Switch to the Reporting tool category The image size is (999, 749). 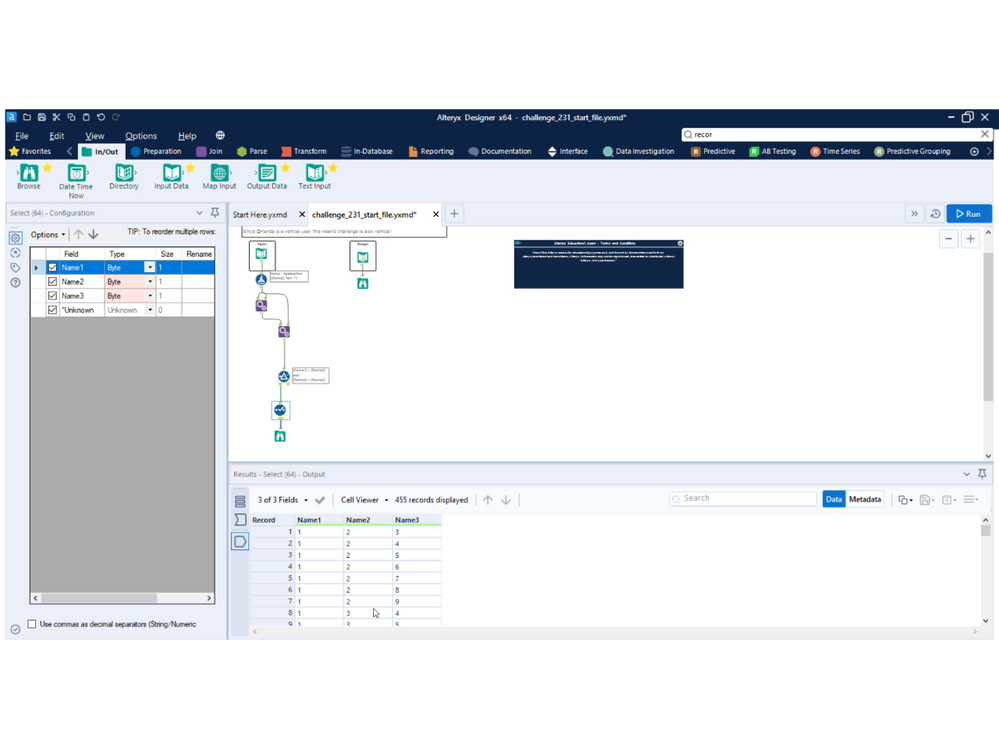click(431, 152)
